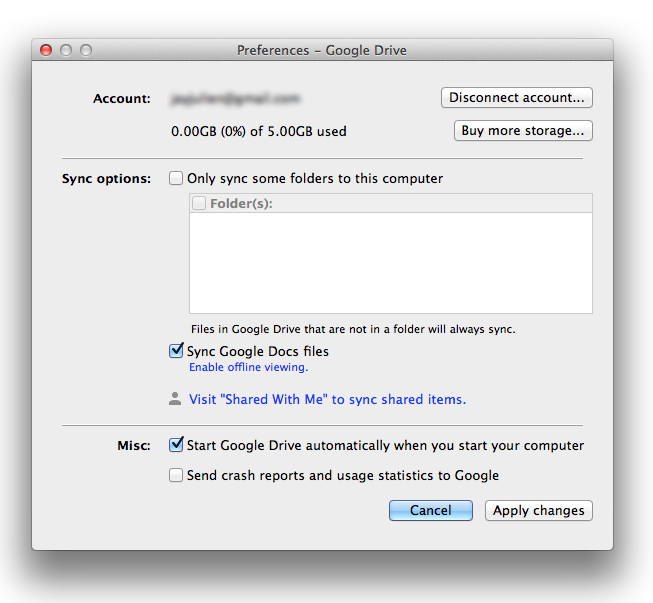653x603 pixels.
Task: Click the '0.00GB (0%) of 5.00GB used' text
Action: coord(259,131)
